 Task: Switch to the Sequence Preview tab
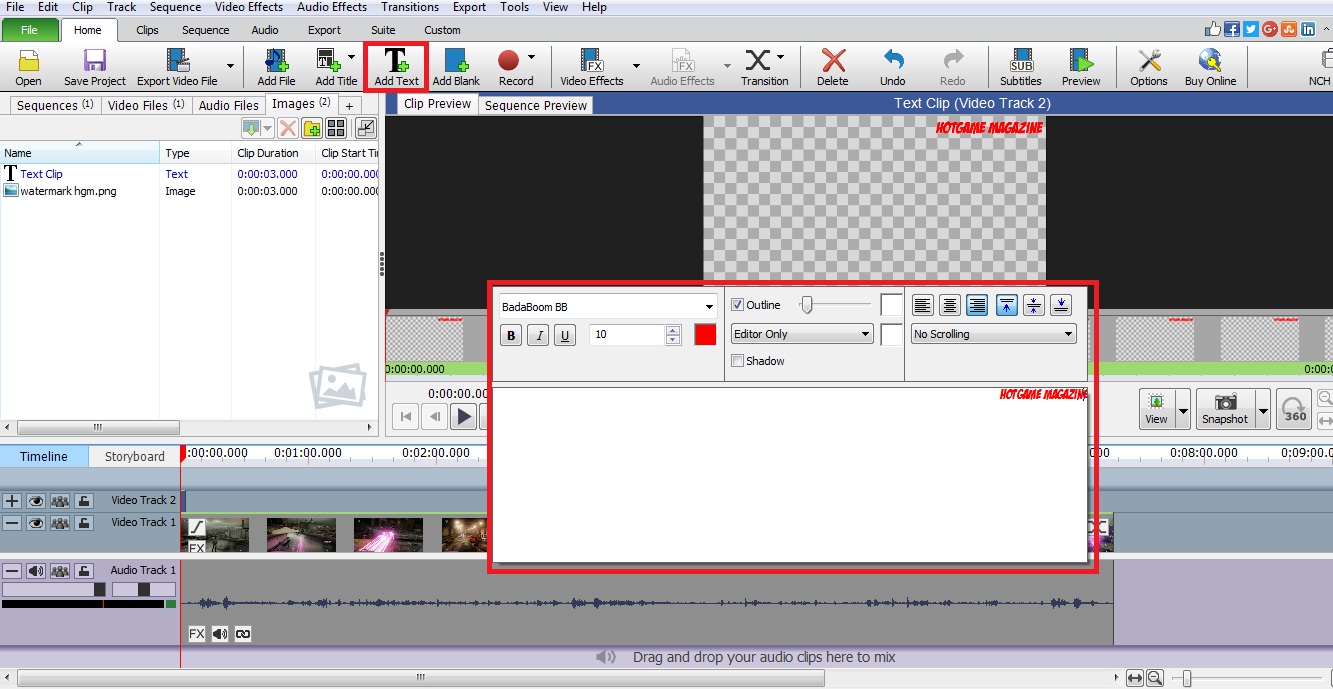tap(535, 103)
